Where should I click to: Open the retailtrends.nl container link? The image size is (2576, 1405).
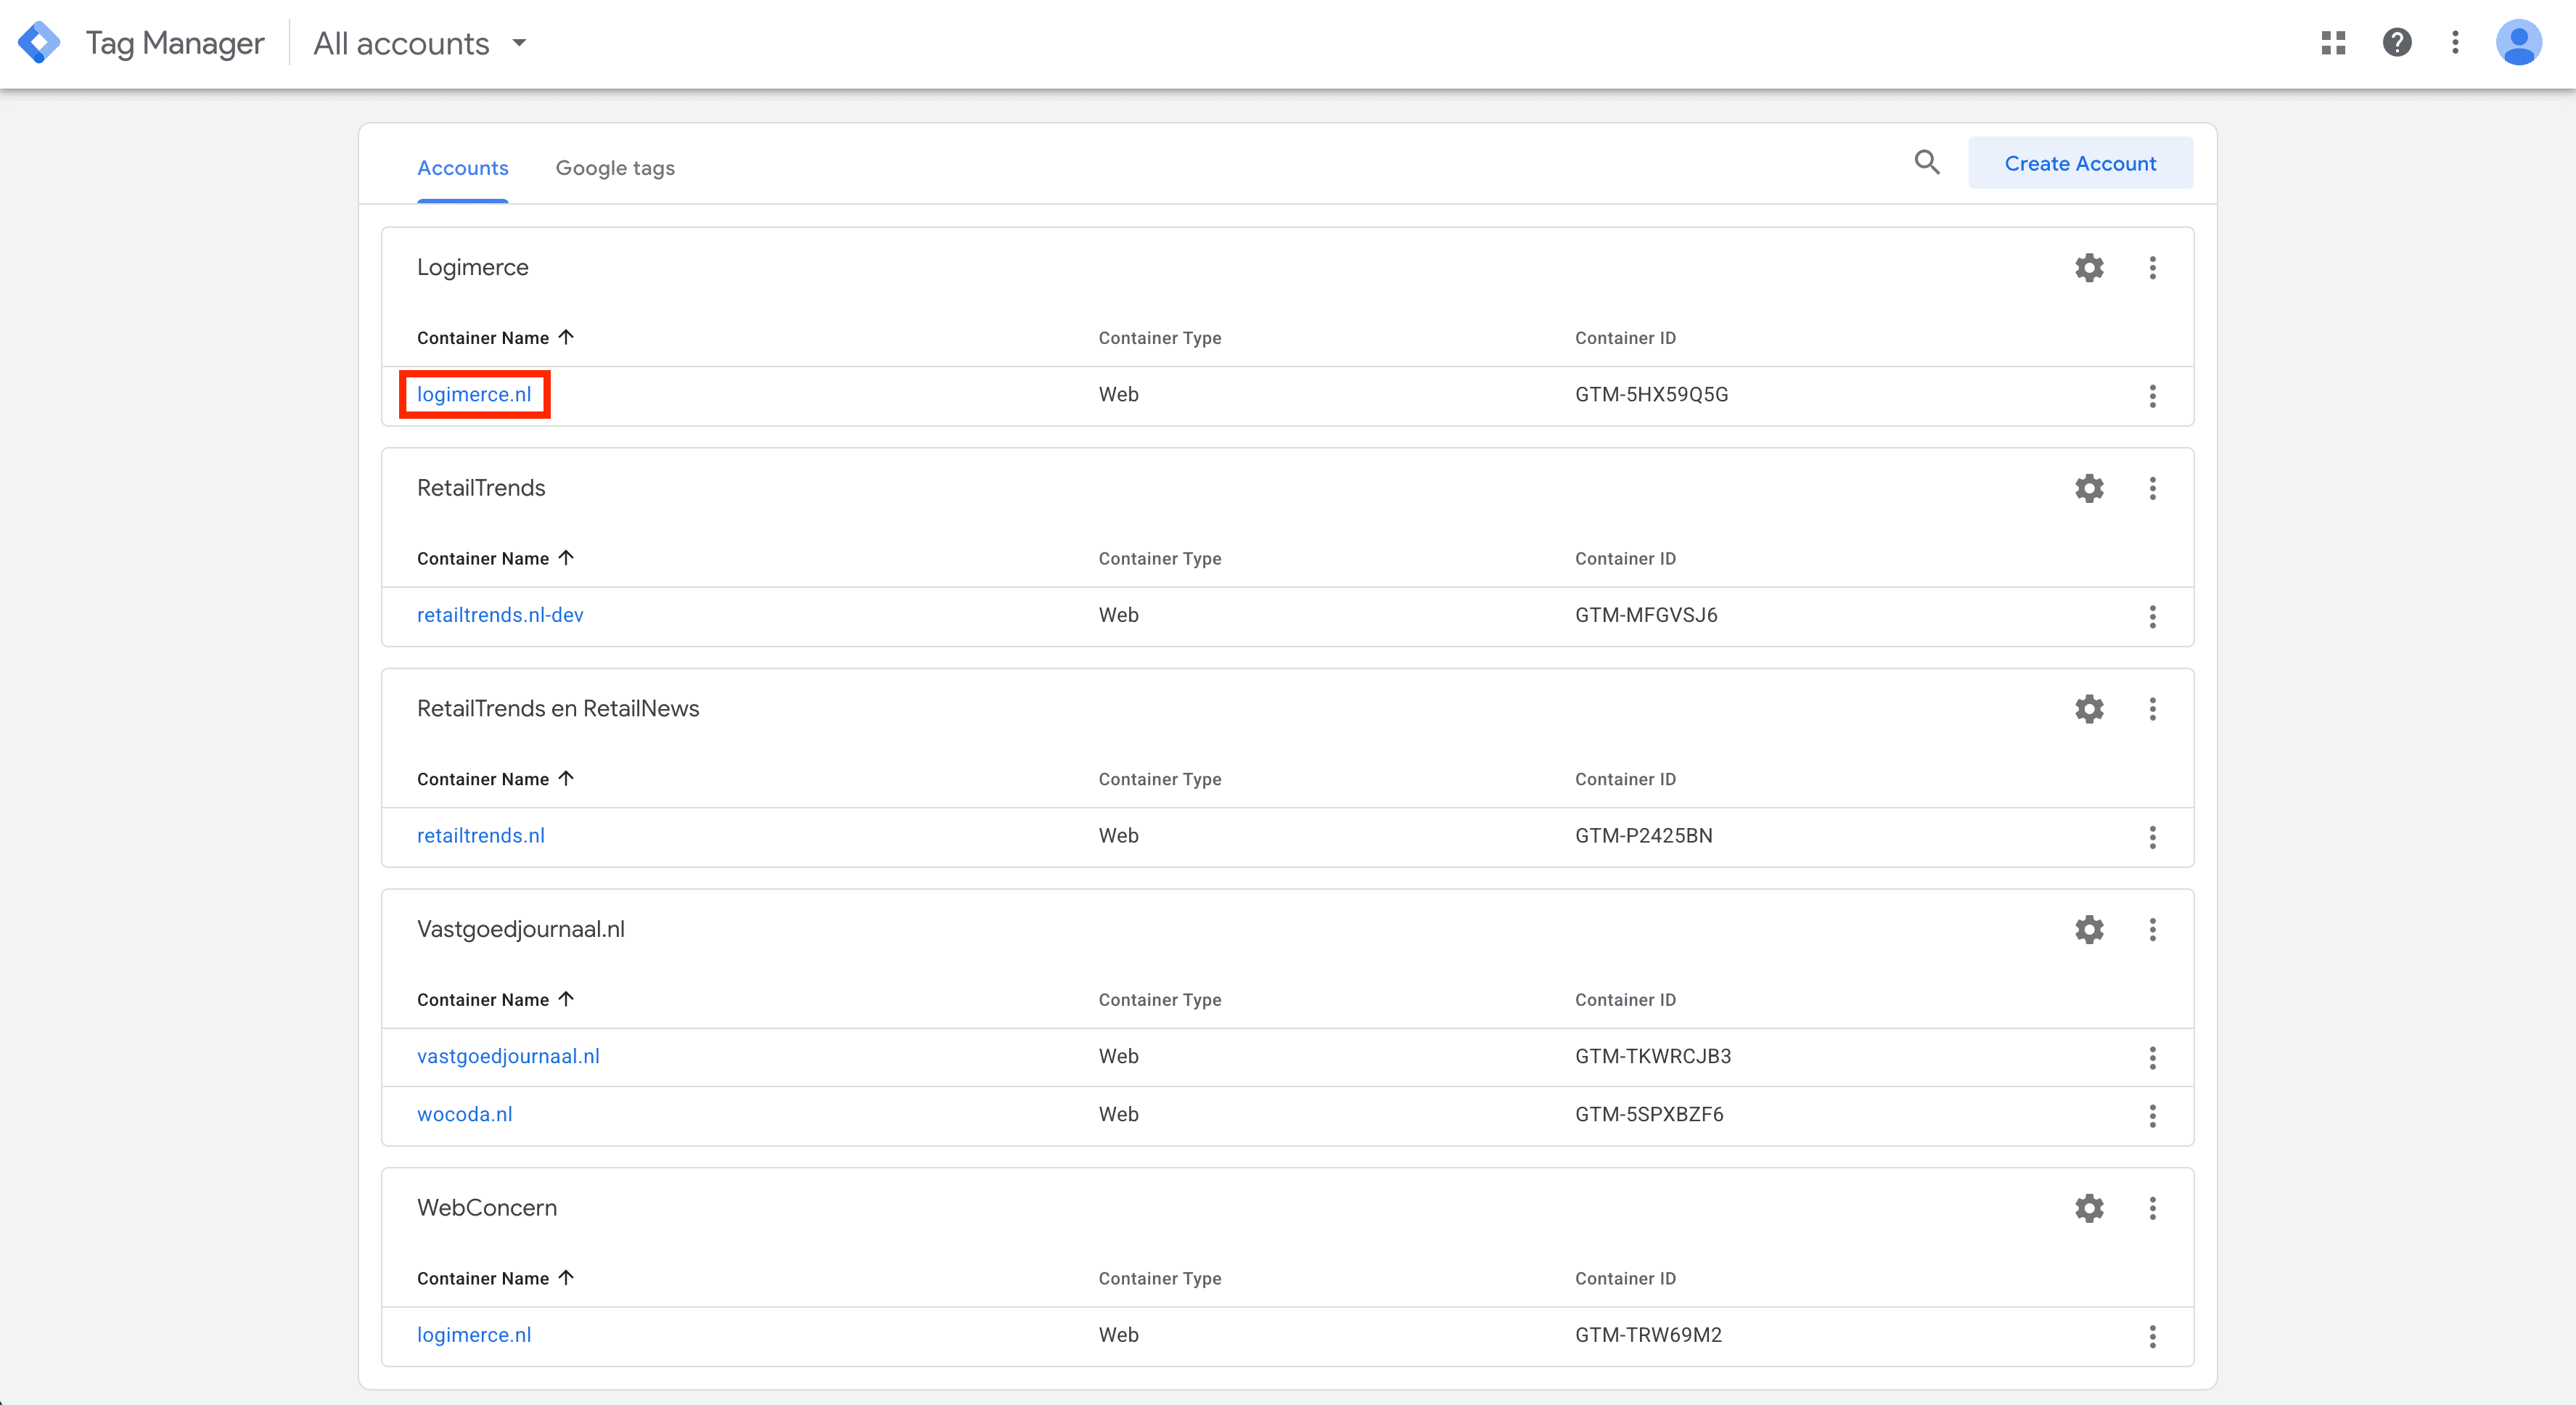click(480, 836)
